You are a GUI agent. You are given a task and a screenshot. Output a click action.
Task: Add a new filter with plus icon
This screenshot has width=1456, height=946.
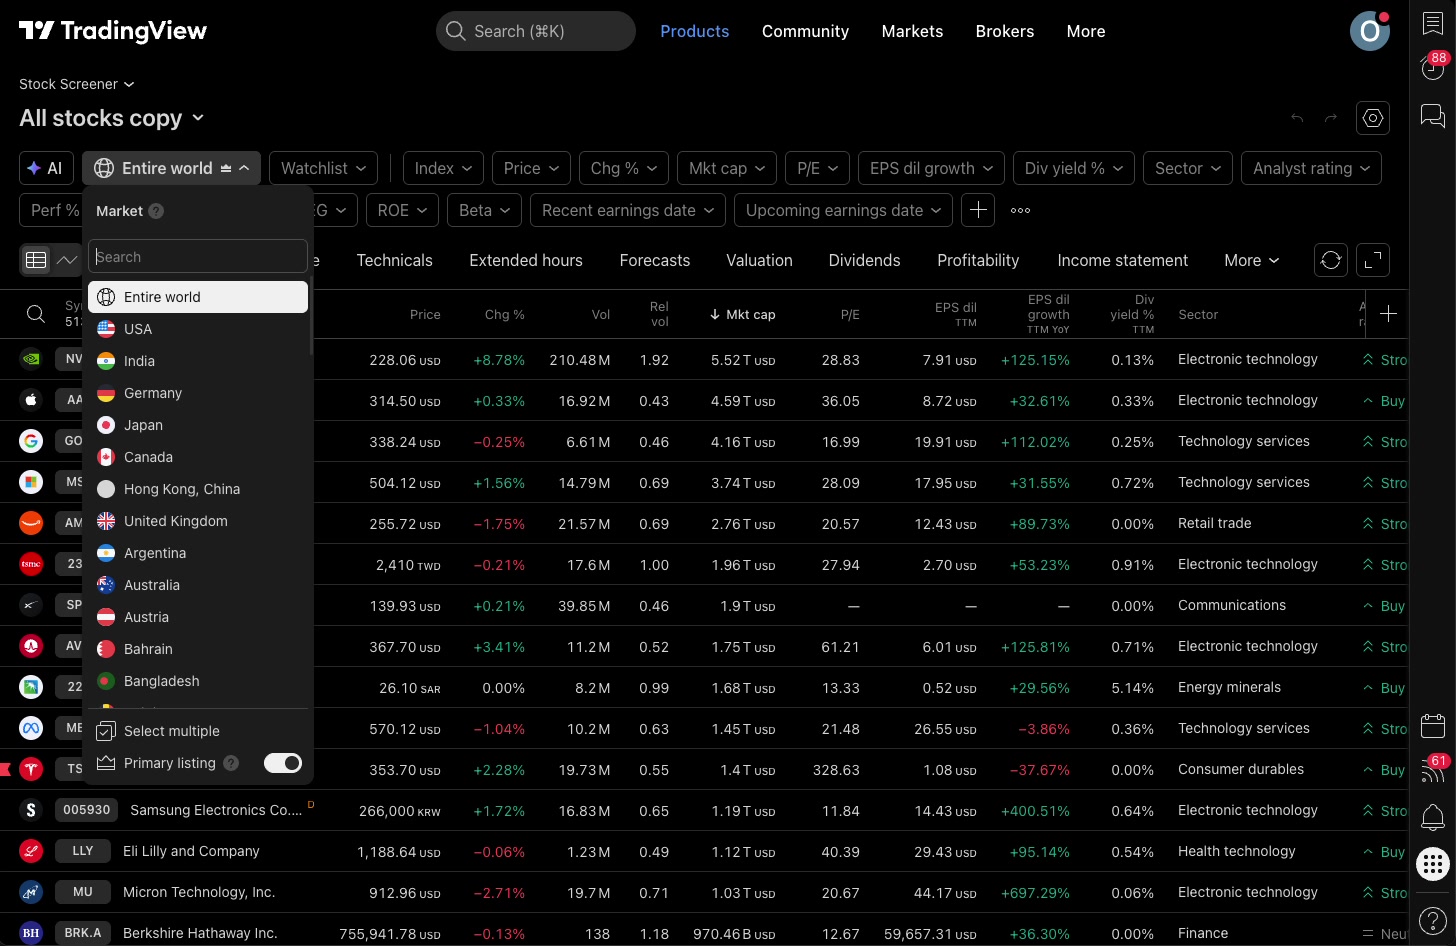(x=978, y=210)
